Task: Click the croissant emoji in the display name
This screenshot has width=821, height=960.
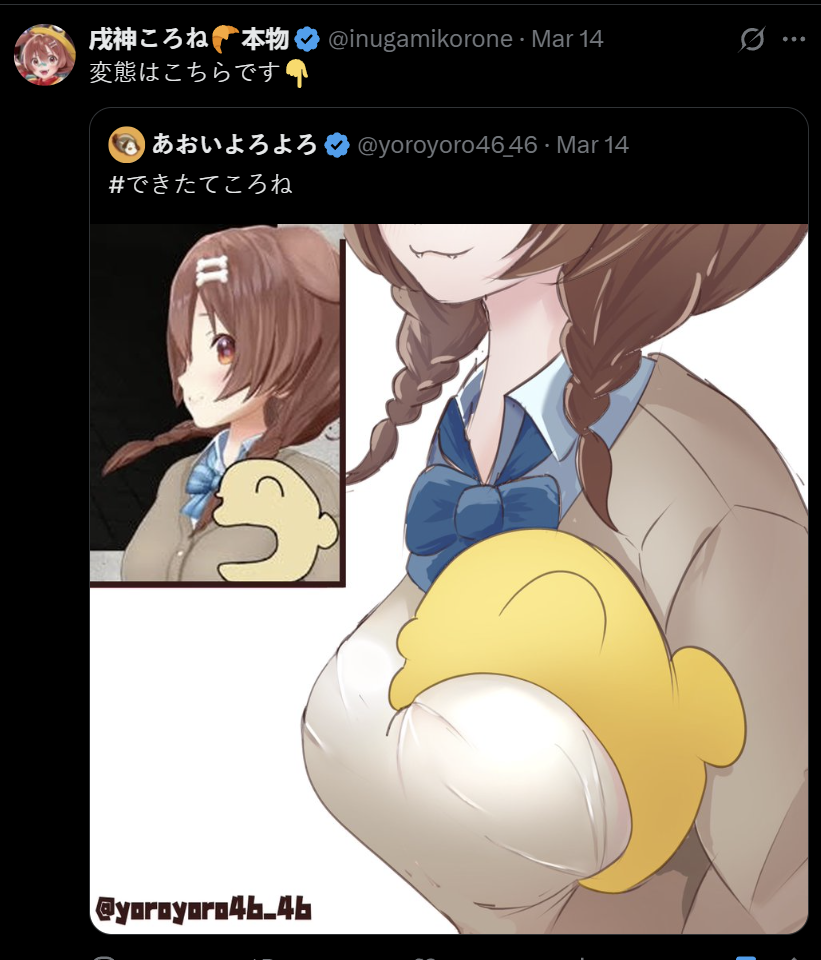Action: 225,39
